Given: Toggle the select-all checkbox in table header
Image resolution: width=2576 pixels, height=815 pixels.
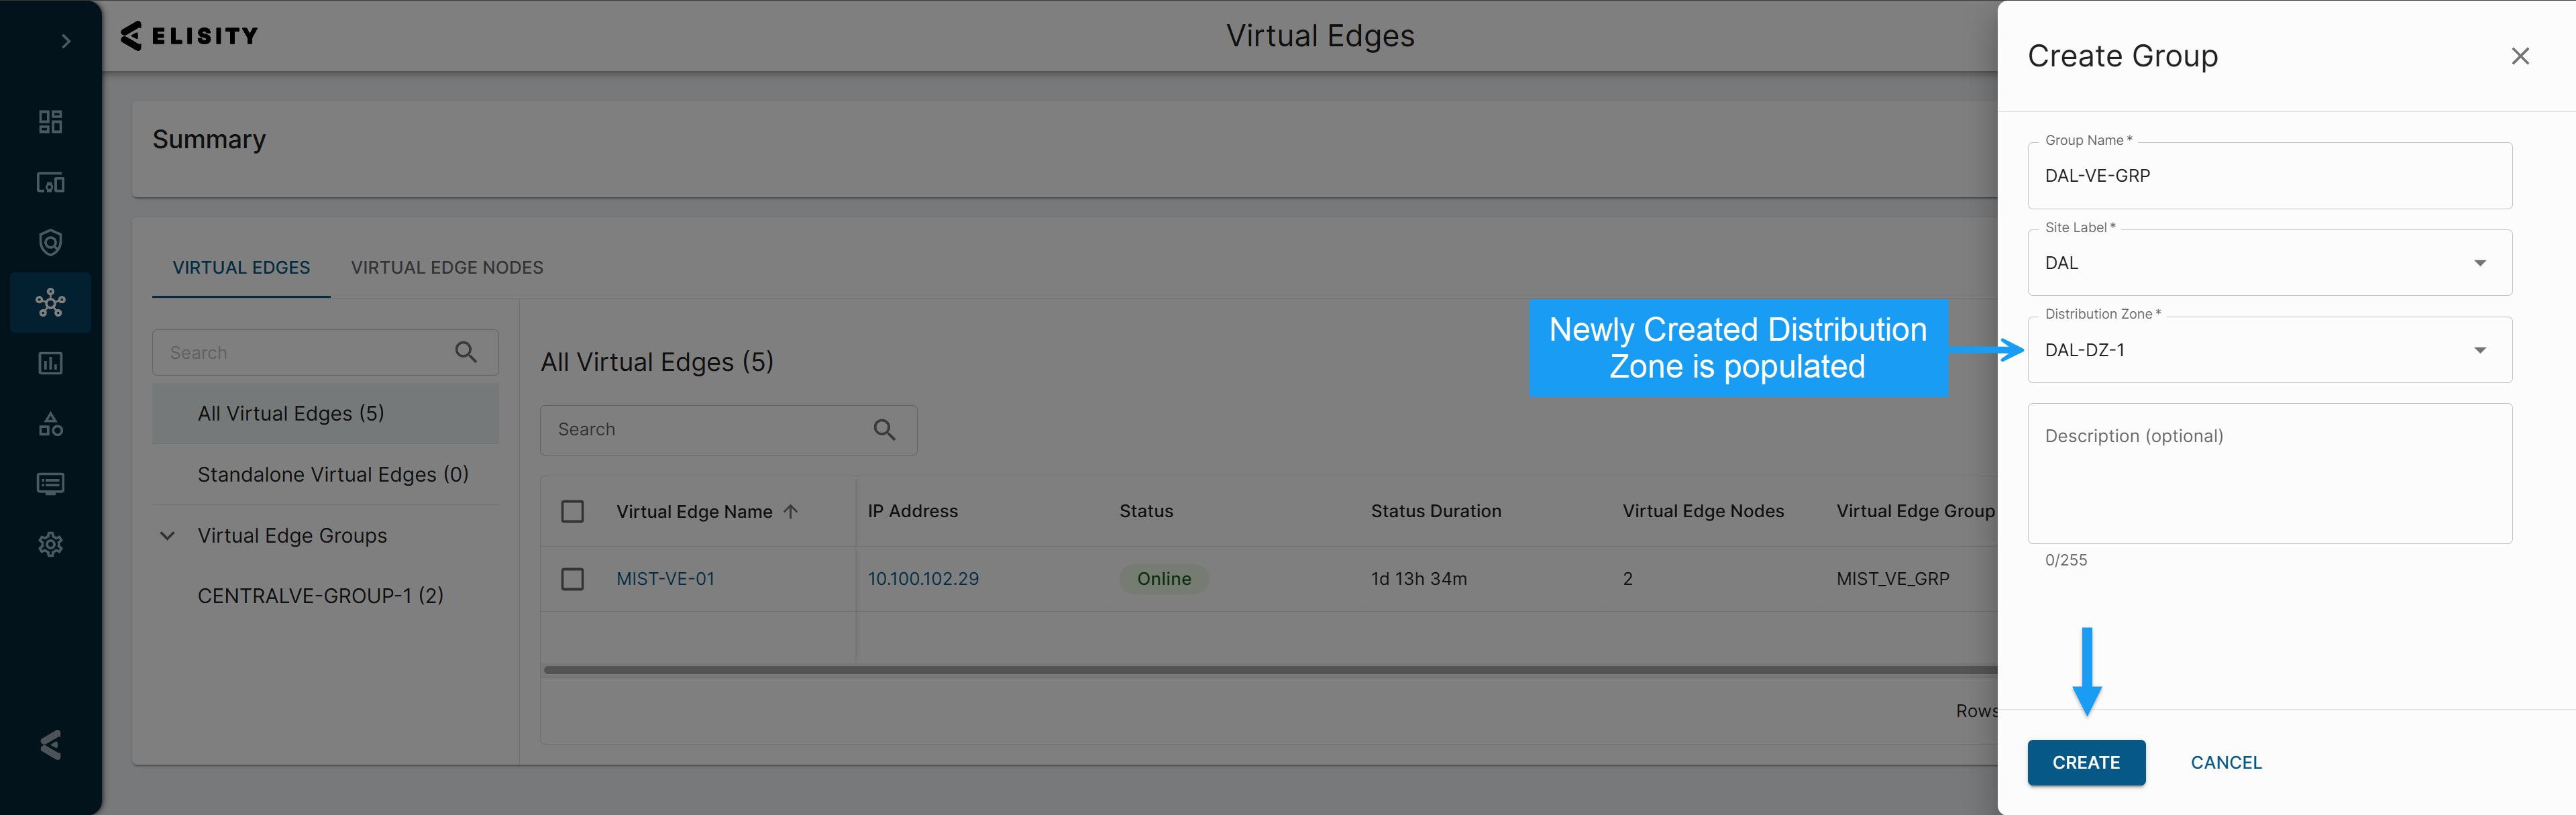Looking at the screenshot, I should coord(572,511).
